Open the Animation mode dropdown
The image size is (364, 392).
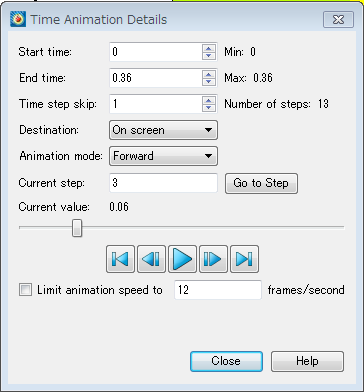[163, 156]
